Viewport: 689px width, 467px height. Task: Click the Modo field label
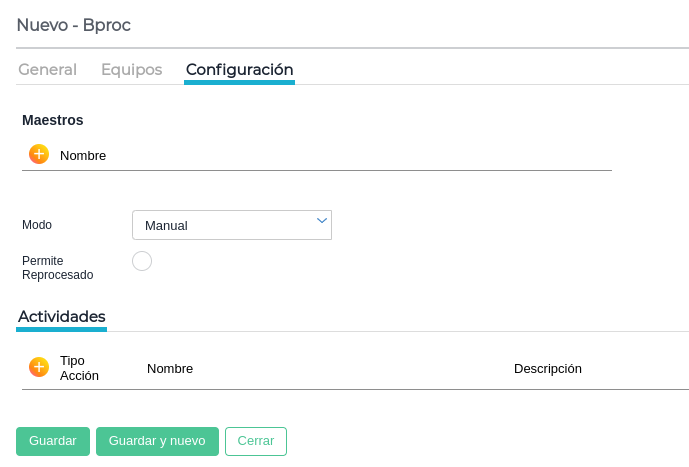[x=37, y=225]
